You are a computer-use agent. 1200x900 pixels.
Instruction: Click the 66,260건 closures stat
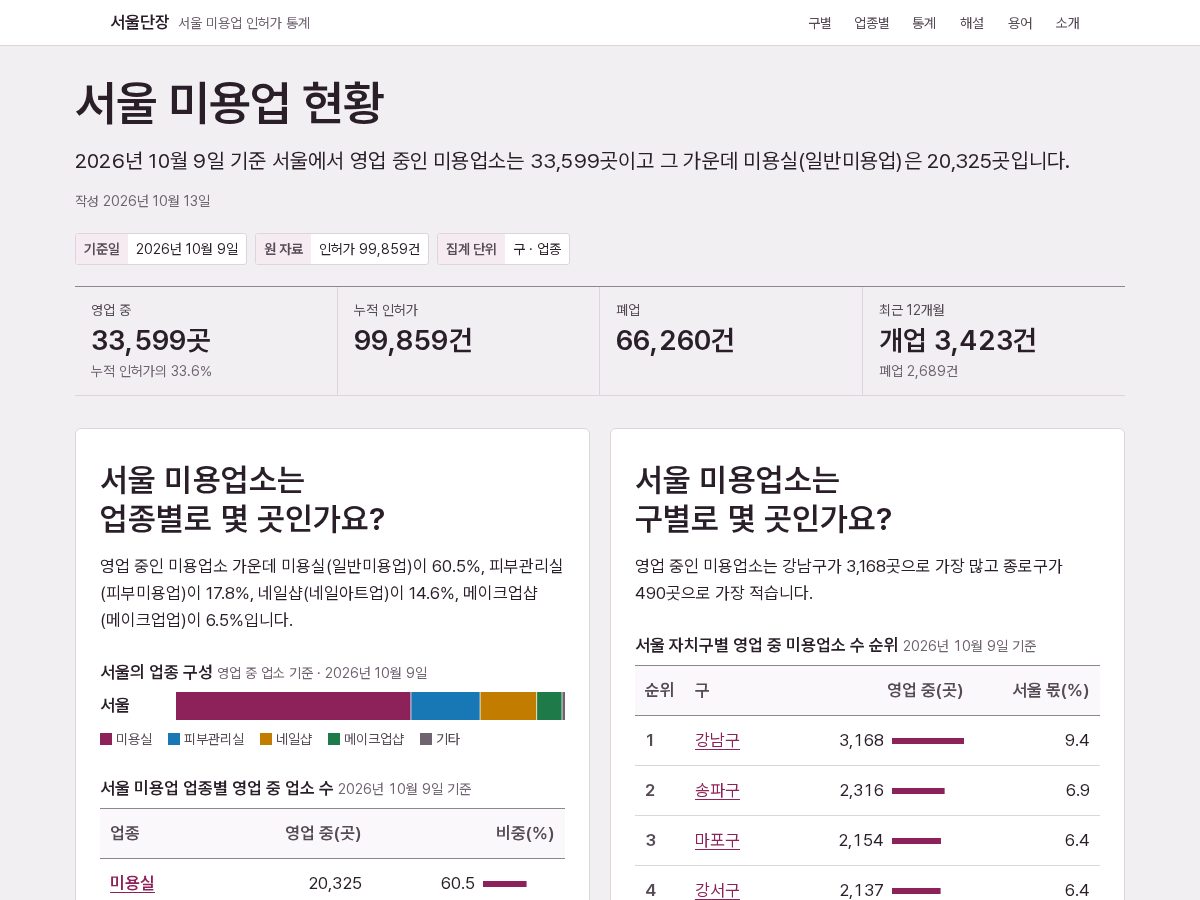(675, 340)
